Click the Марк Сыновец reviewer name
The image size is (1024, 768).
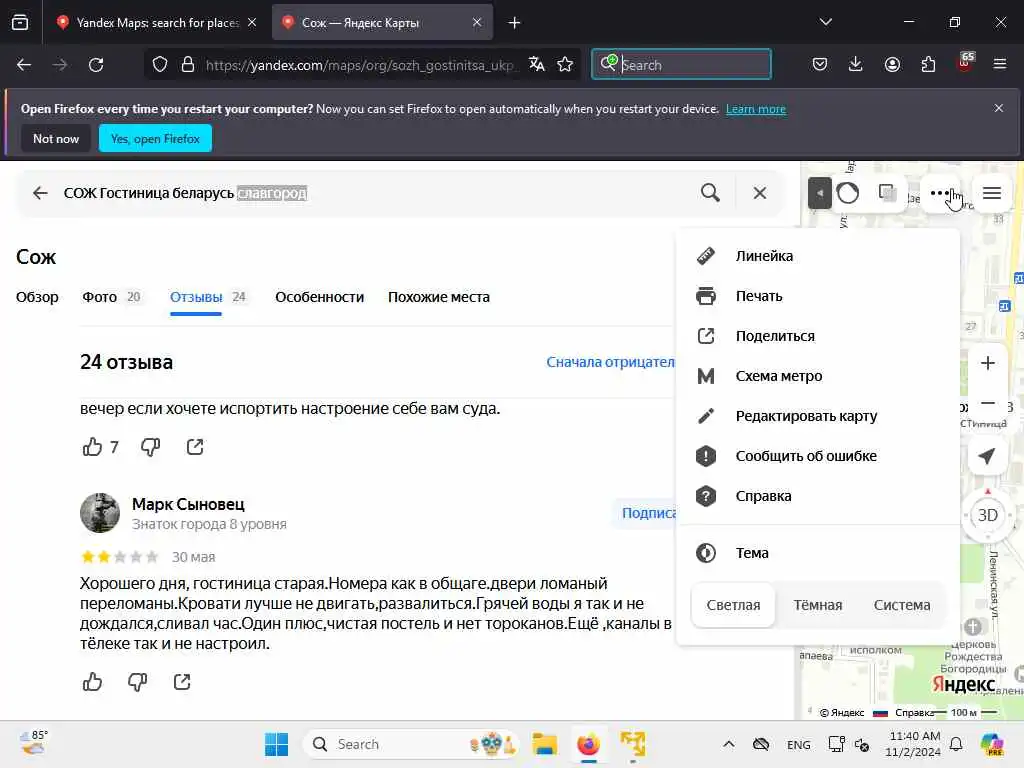[188, 504]
